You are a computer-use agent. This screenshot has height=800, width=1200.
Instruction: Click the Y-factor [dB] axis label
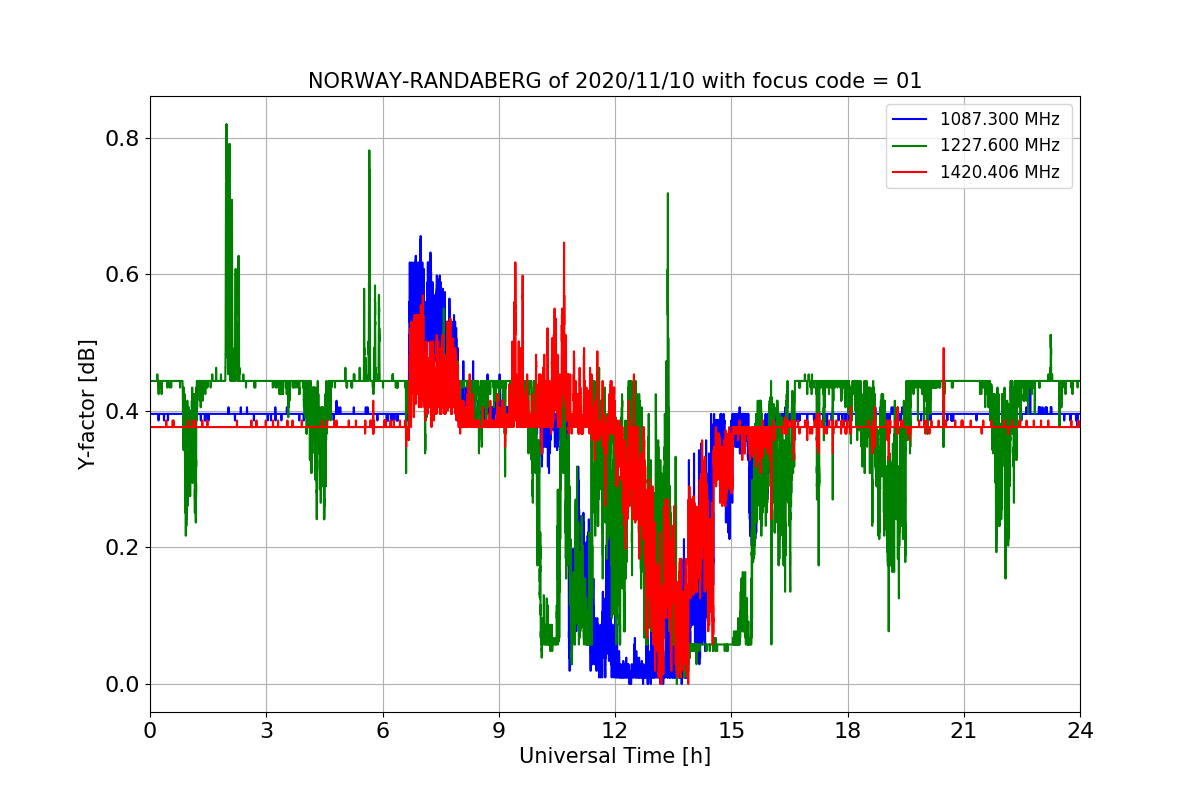click(87, 404)
